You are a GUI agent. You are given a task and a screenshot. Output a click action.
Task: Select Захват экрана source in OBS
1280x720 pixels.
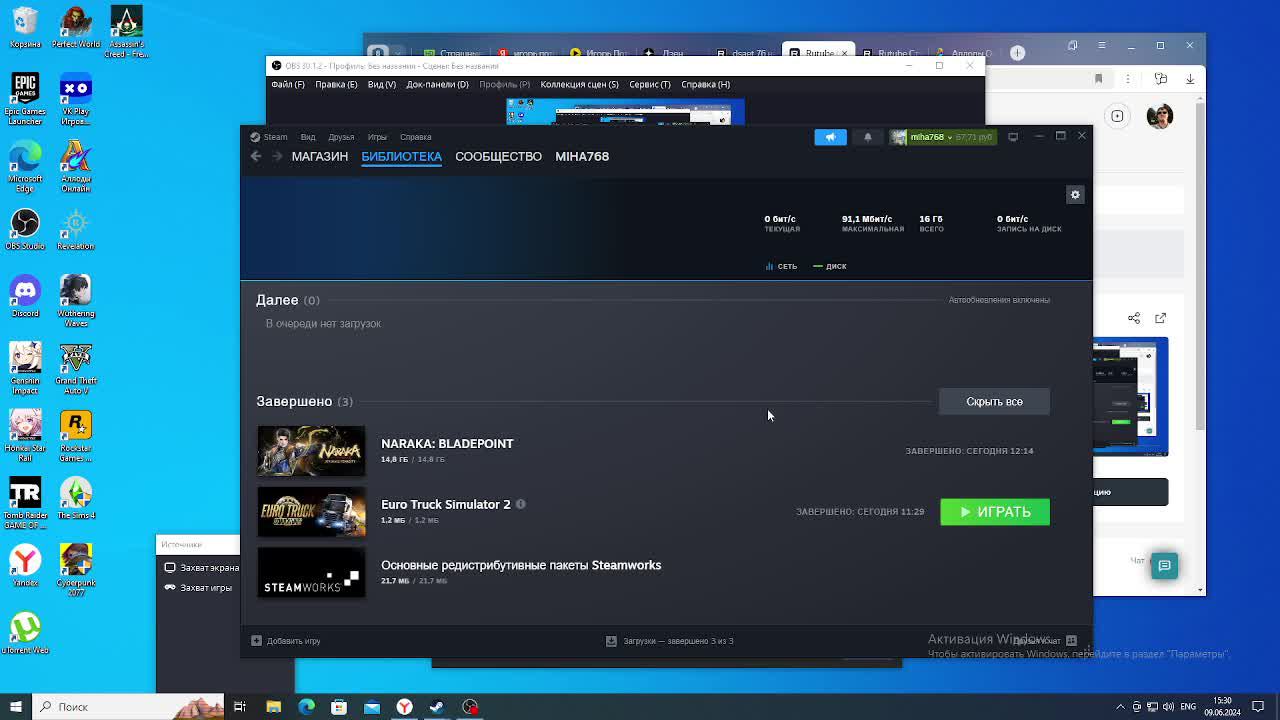[208, 567]
